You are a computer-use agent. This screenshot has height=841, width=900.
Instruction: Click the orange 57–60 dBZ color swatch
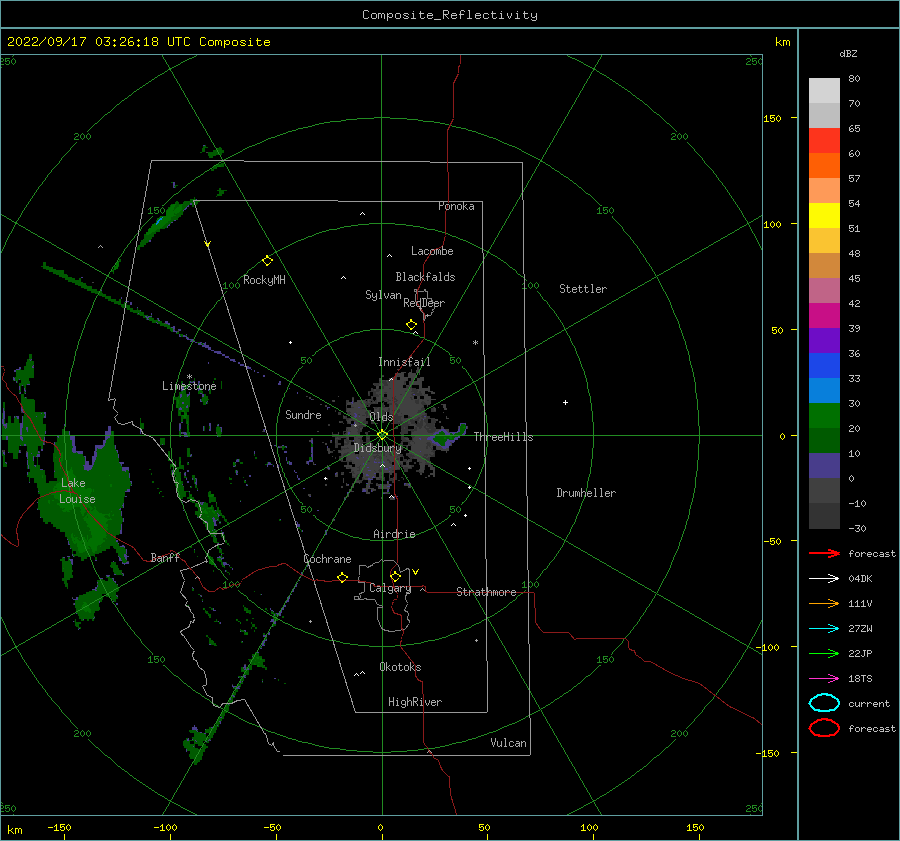(x=824, y=166)
